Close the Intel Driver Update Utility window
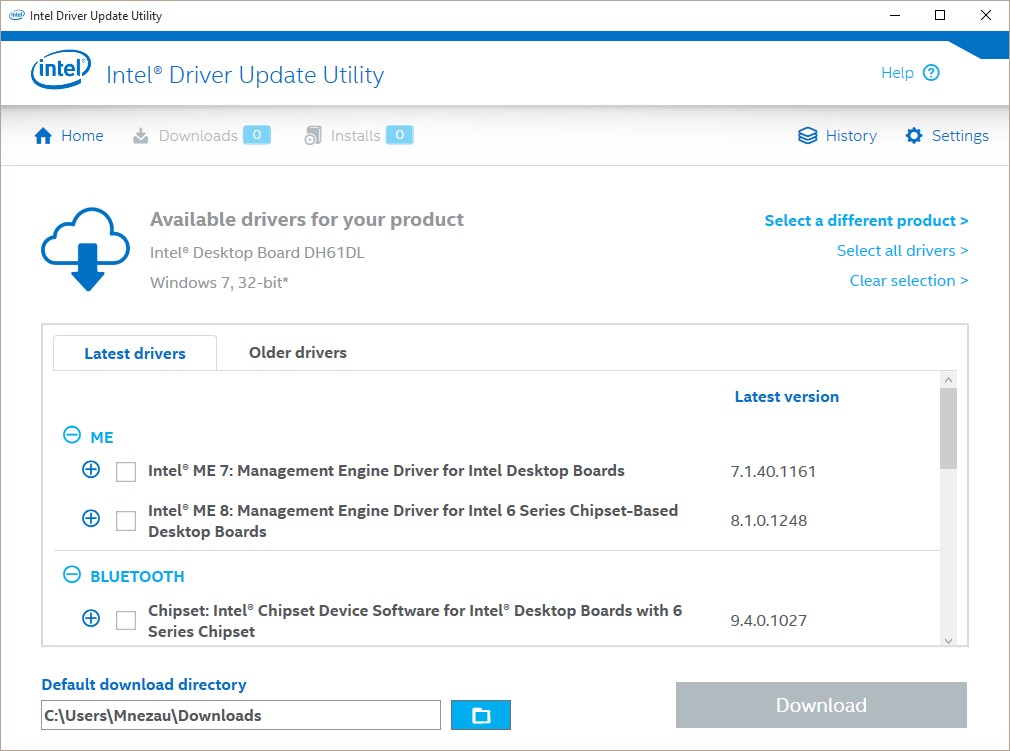This screenshot has width=1010, height=751. pos(986,15)
